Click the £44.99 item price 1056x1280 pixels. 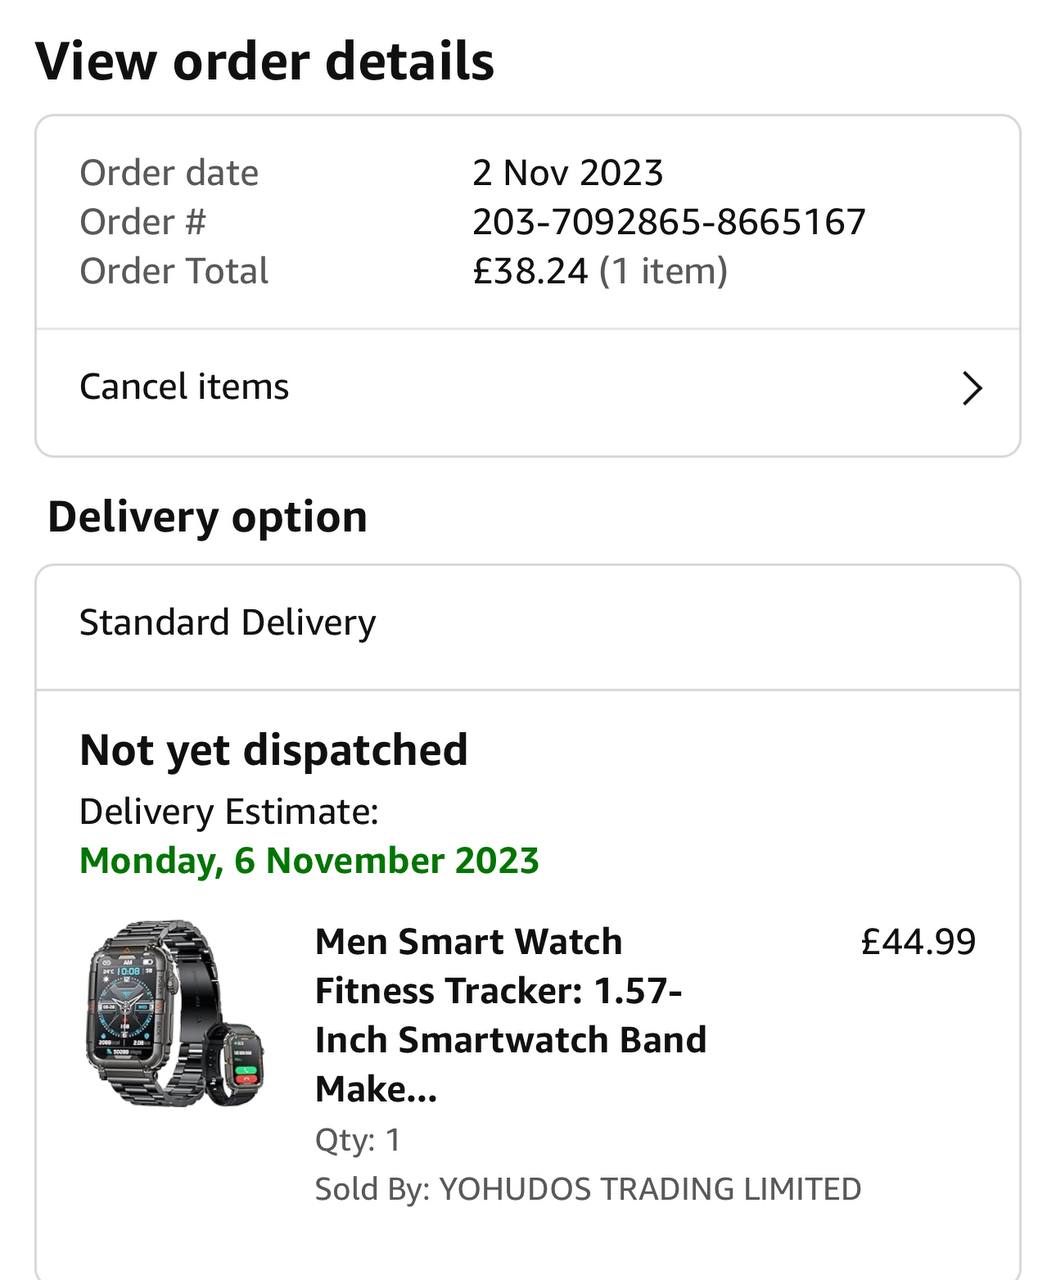918,942
